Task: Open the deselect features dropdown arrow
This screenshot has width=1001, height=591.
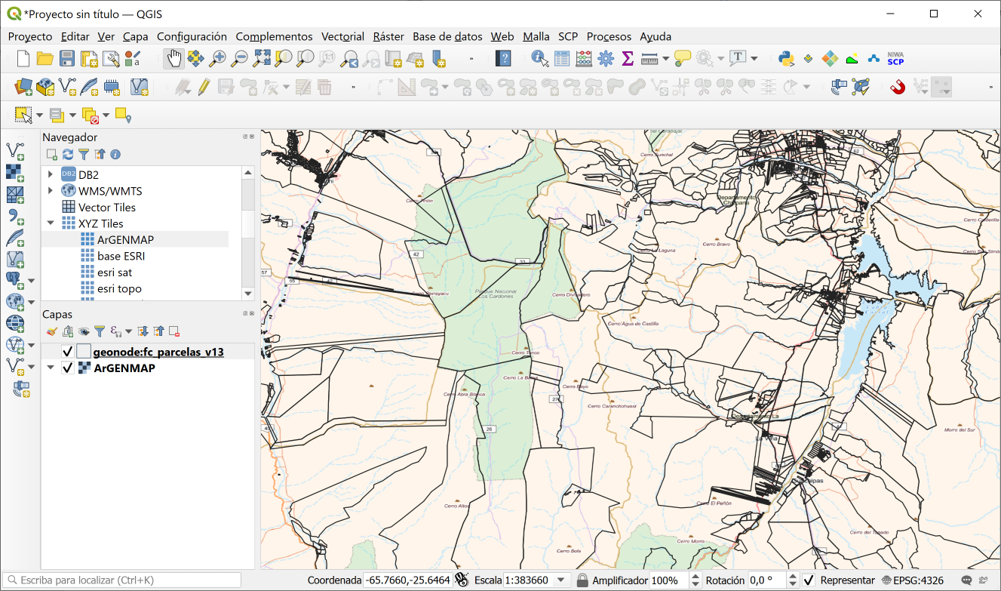Action: (106, 115)
